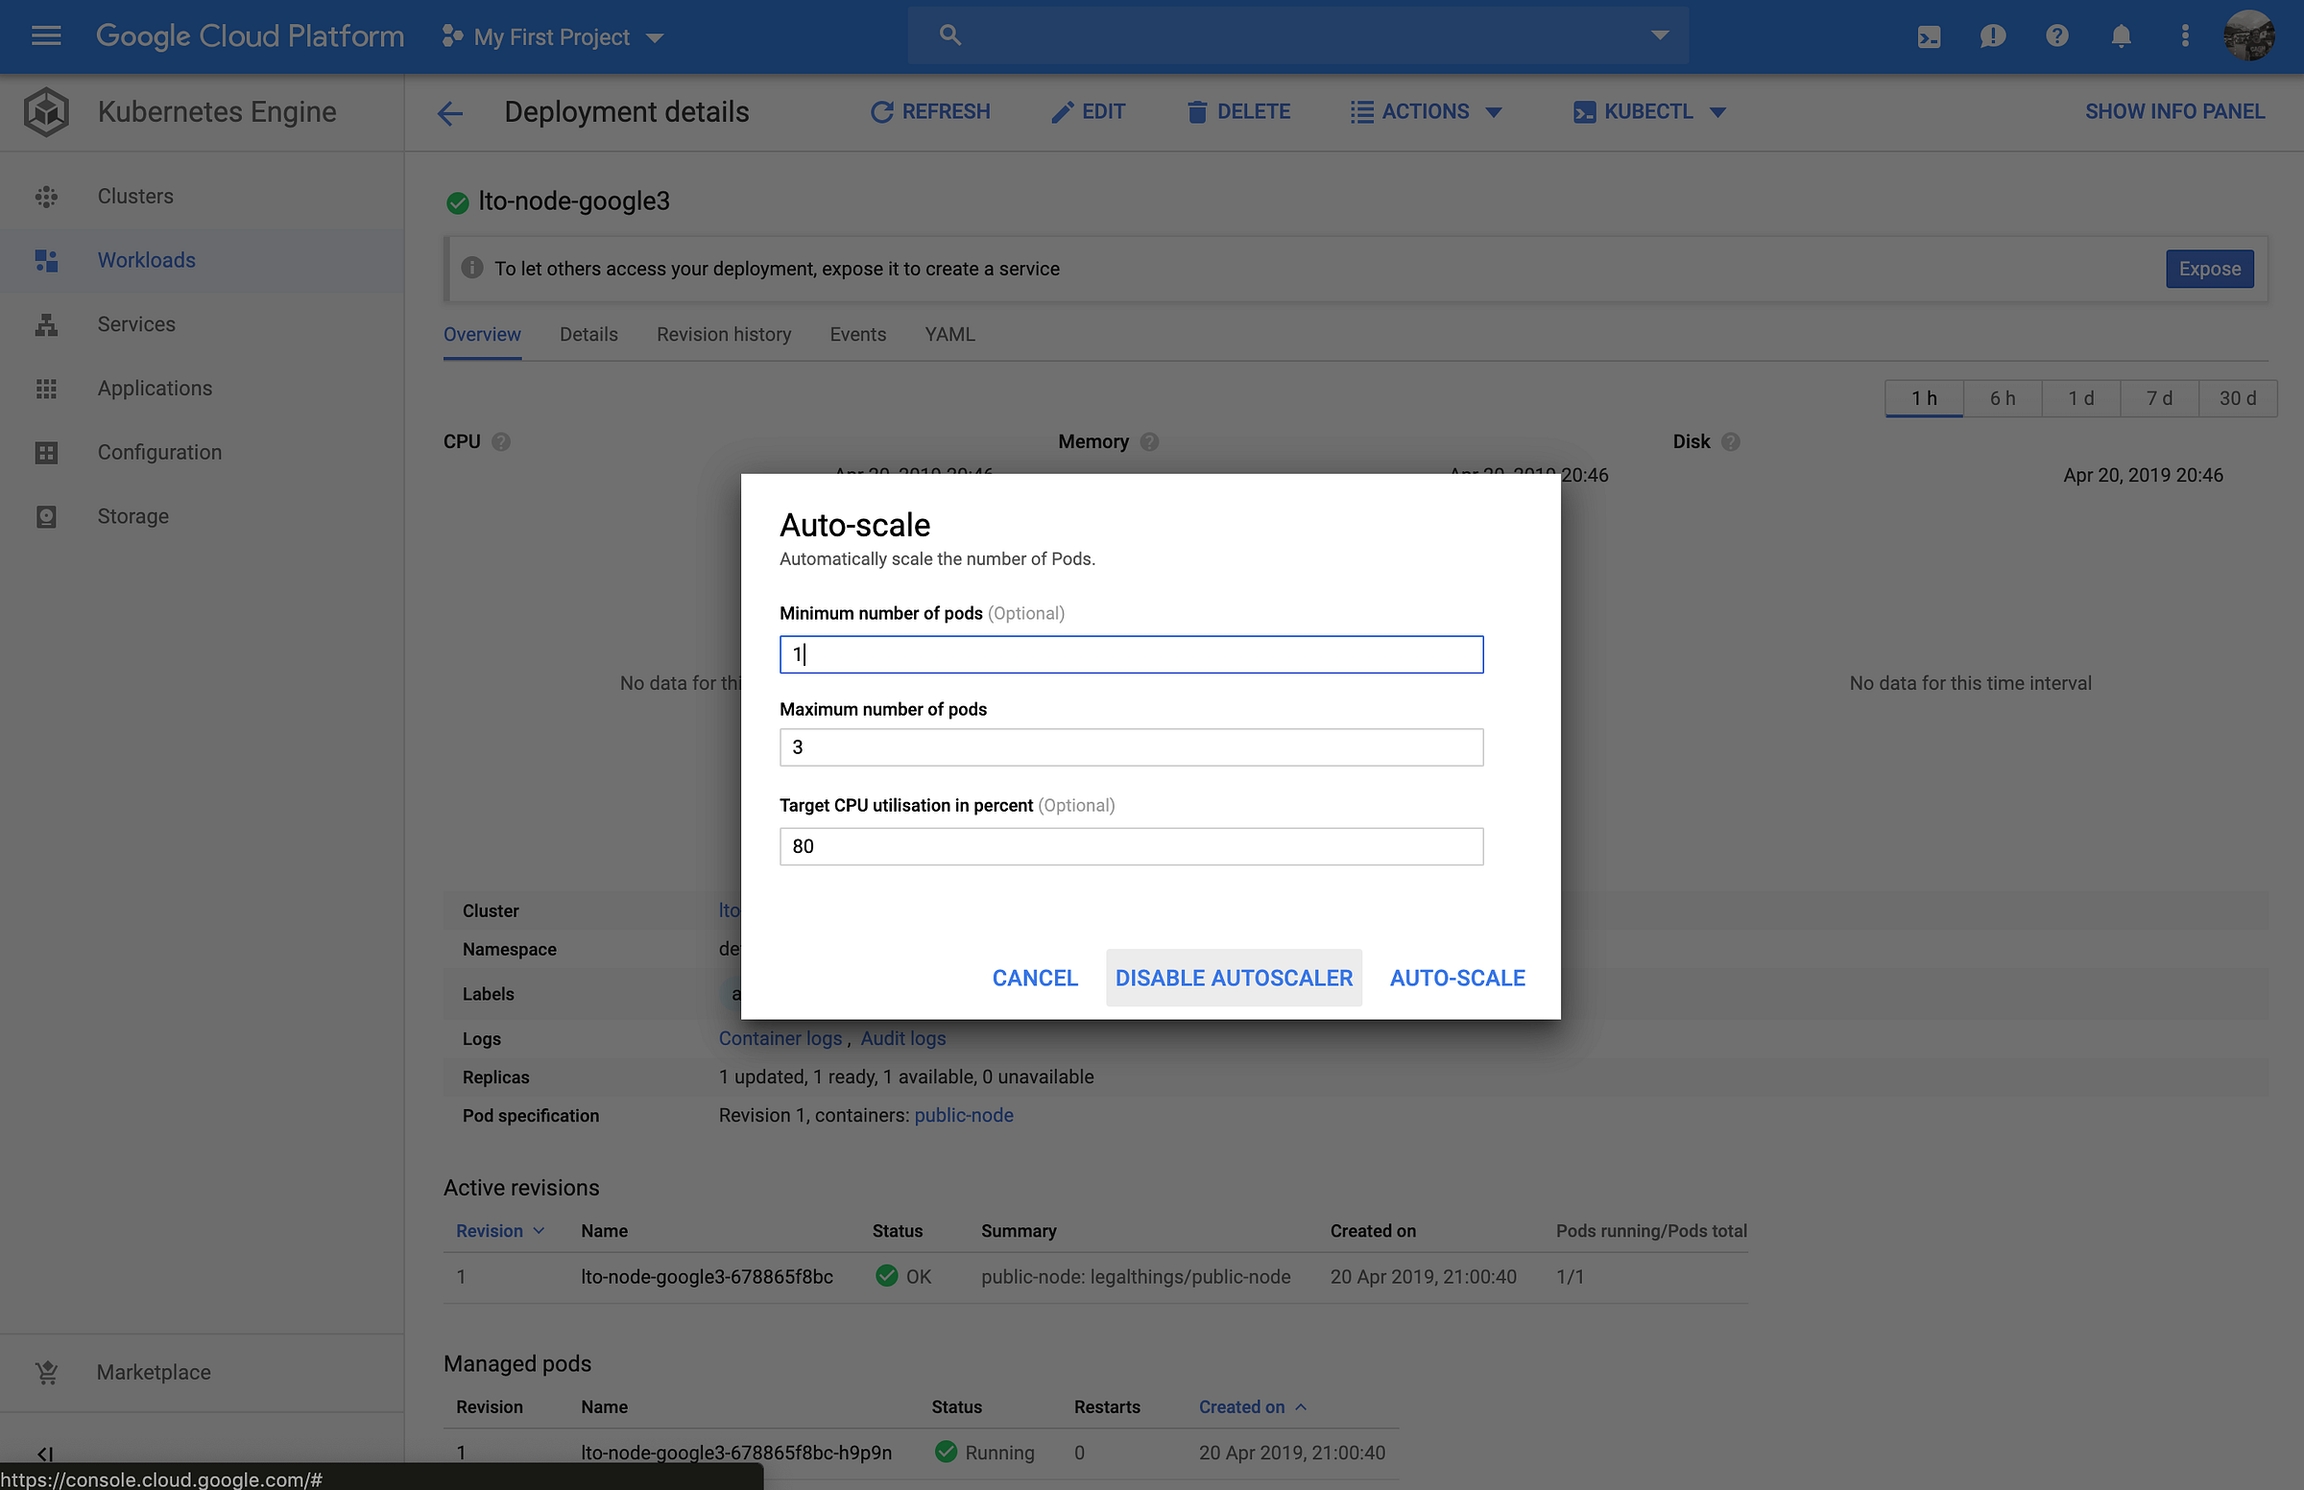Select the 6 h time range
The width and height of the screenshot is (2304, 1490).
pos(2002,399)
